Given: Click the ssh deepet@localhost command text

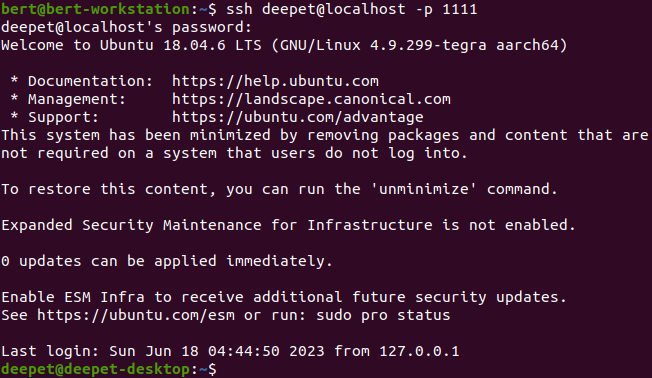Looking at the screenshot, I should (316, 9).
